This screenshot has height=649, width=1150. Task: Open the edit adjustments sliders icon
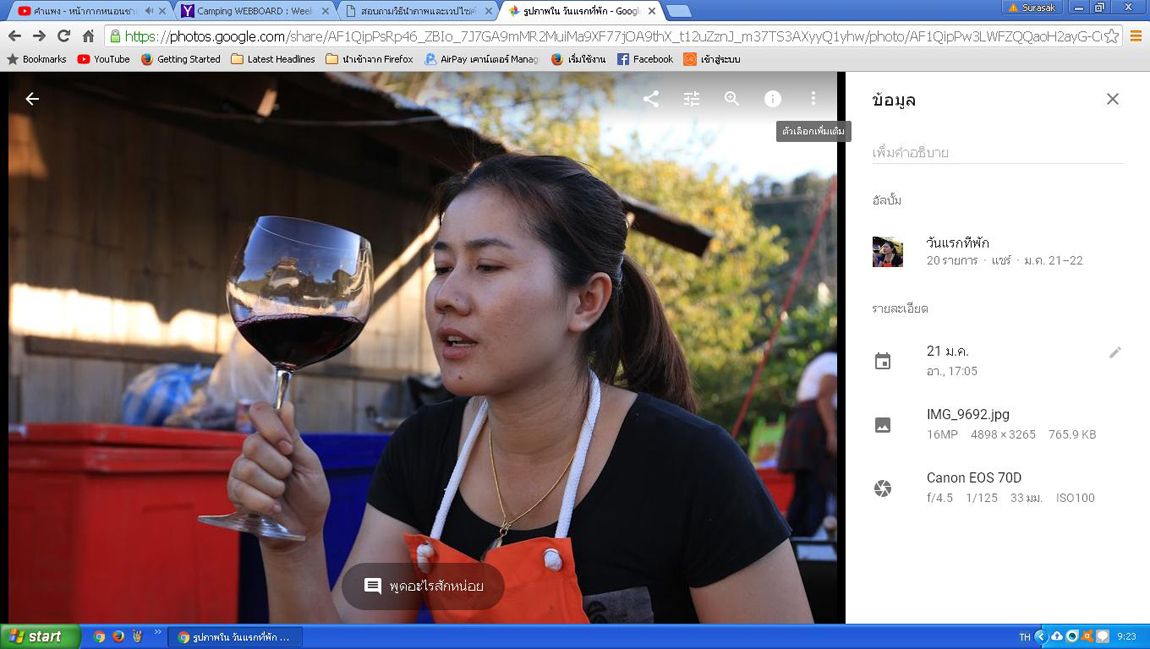tap(691, 99)
